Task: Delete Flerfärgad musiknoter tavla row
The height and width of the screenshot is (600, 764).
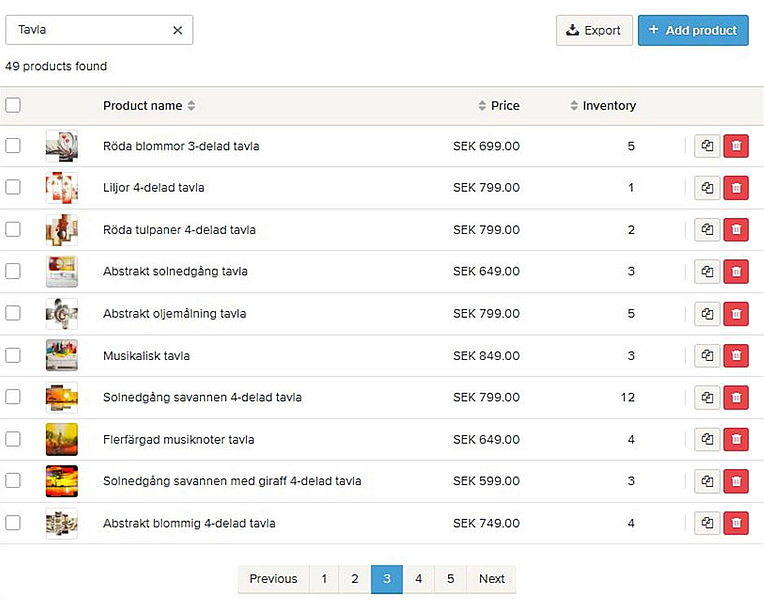Action: [x=736, y=440]
